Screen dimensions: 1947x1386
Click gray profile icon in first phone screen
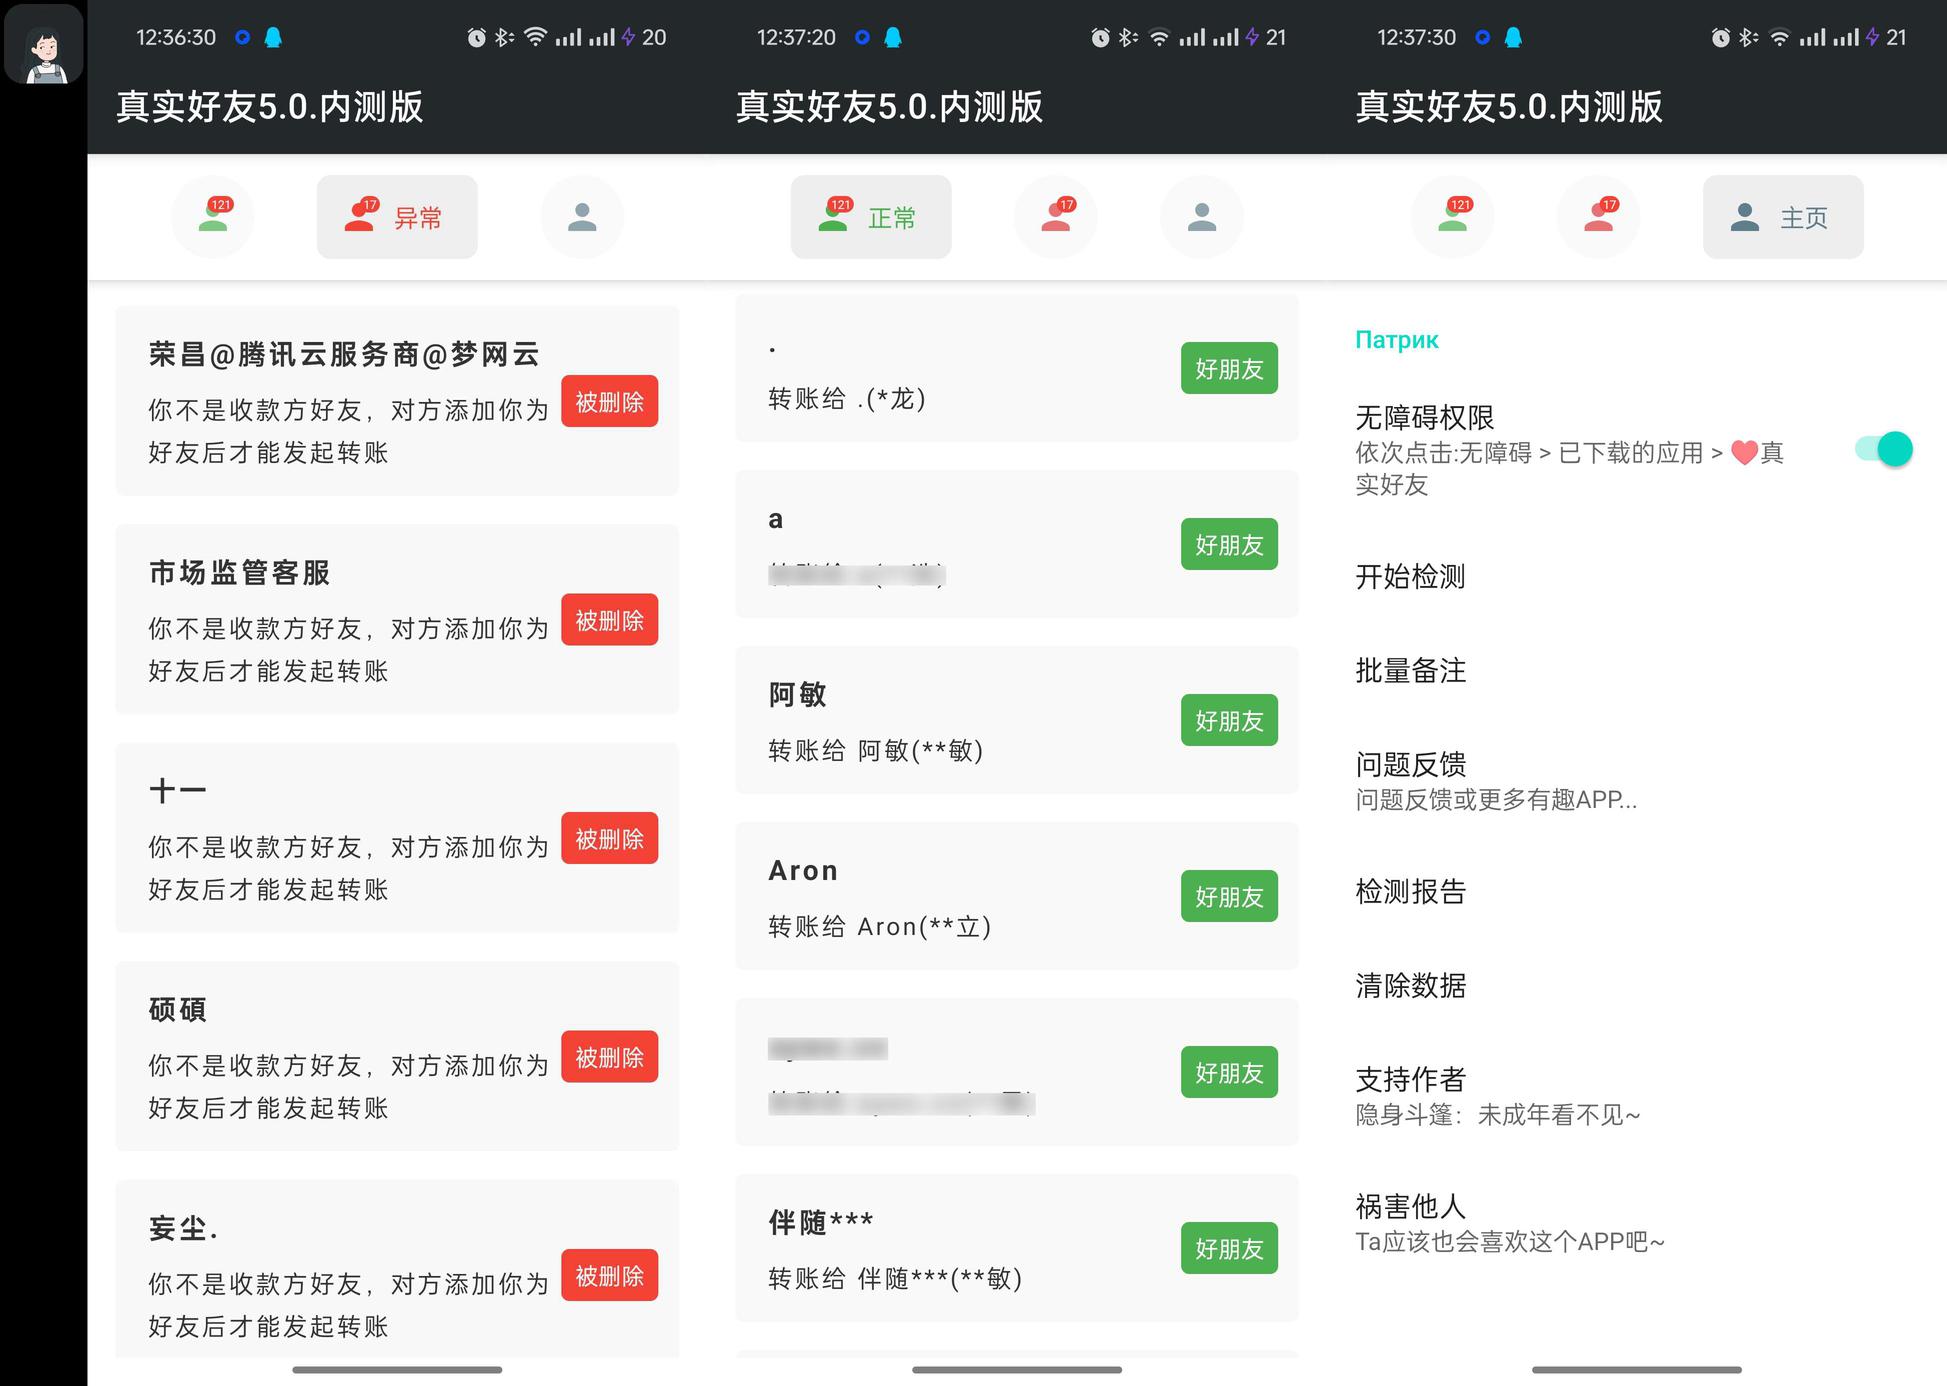[582, 217]
